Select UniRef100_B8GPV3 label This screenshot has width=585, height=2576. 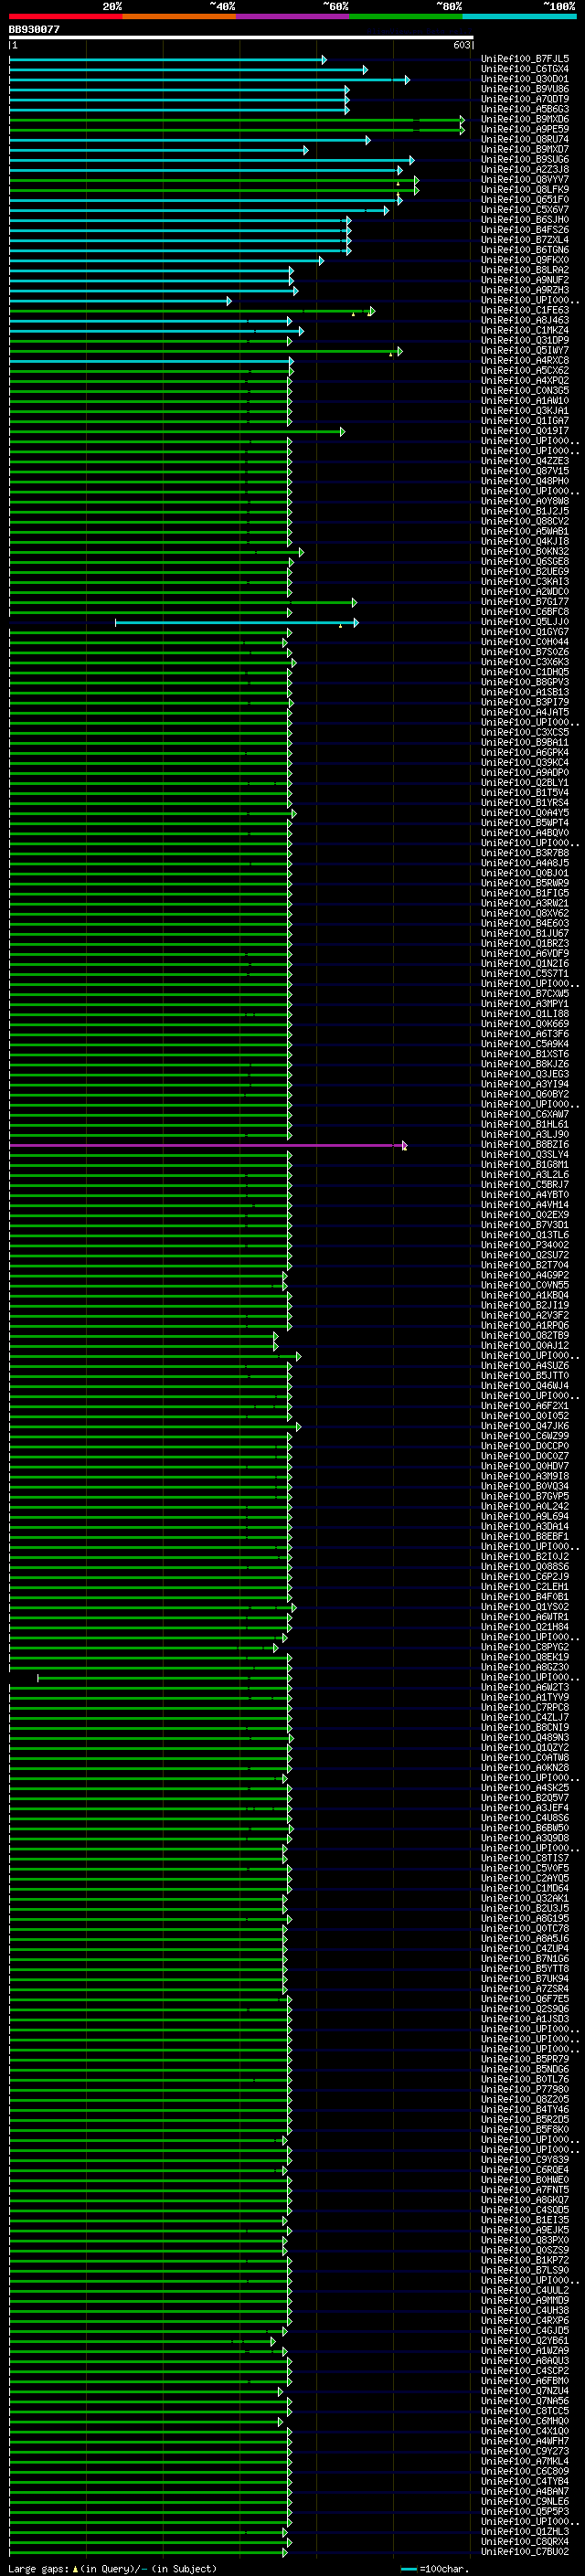pyautogui.click(x=525, y=683)
